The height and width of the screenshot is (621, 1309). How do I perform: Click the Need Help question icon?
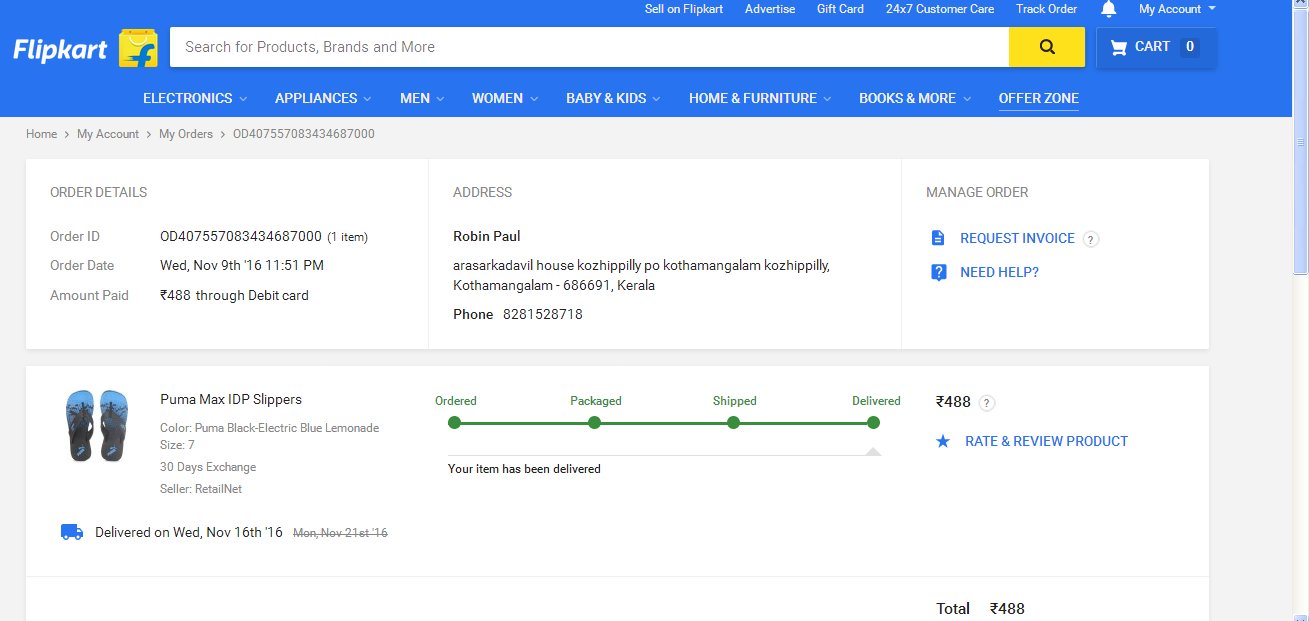point(938,272)
